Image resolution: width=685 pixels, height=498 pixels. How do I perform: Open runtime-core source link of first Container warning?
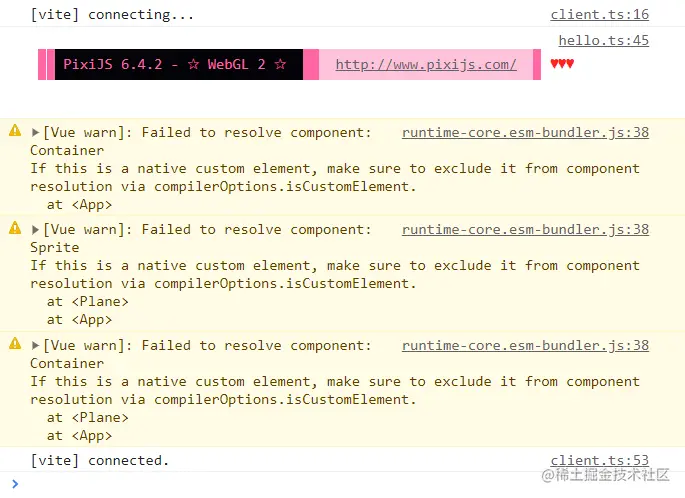pyautogui.click(x=525, y=132)
